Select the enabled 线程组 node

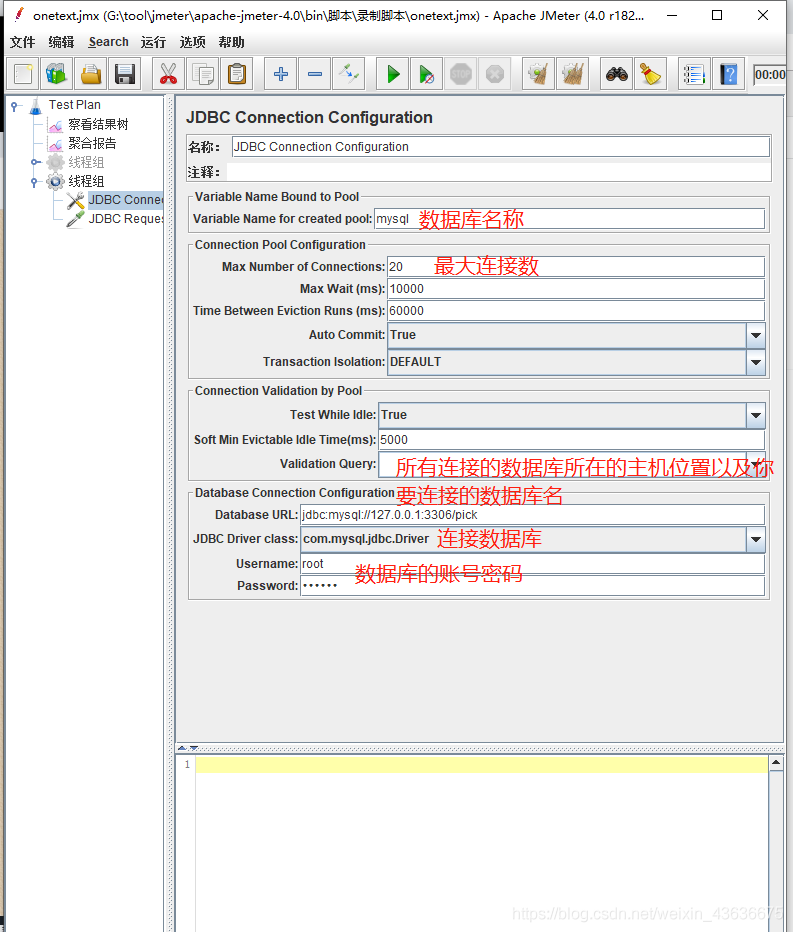pos(86,181)
